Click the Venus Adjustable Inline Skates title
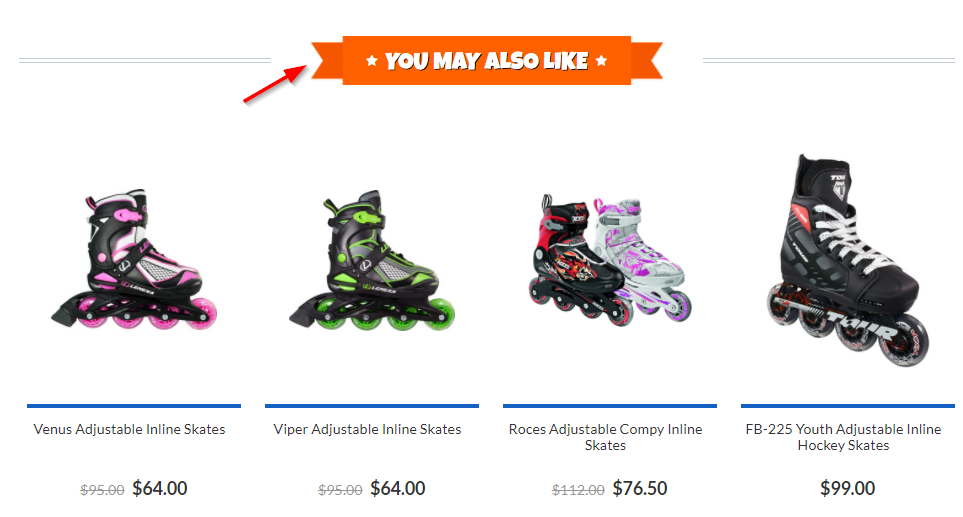 130,429
